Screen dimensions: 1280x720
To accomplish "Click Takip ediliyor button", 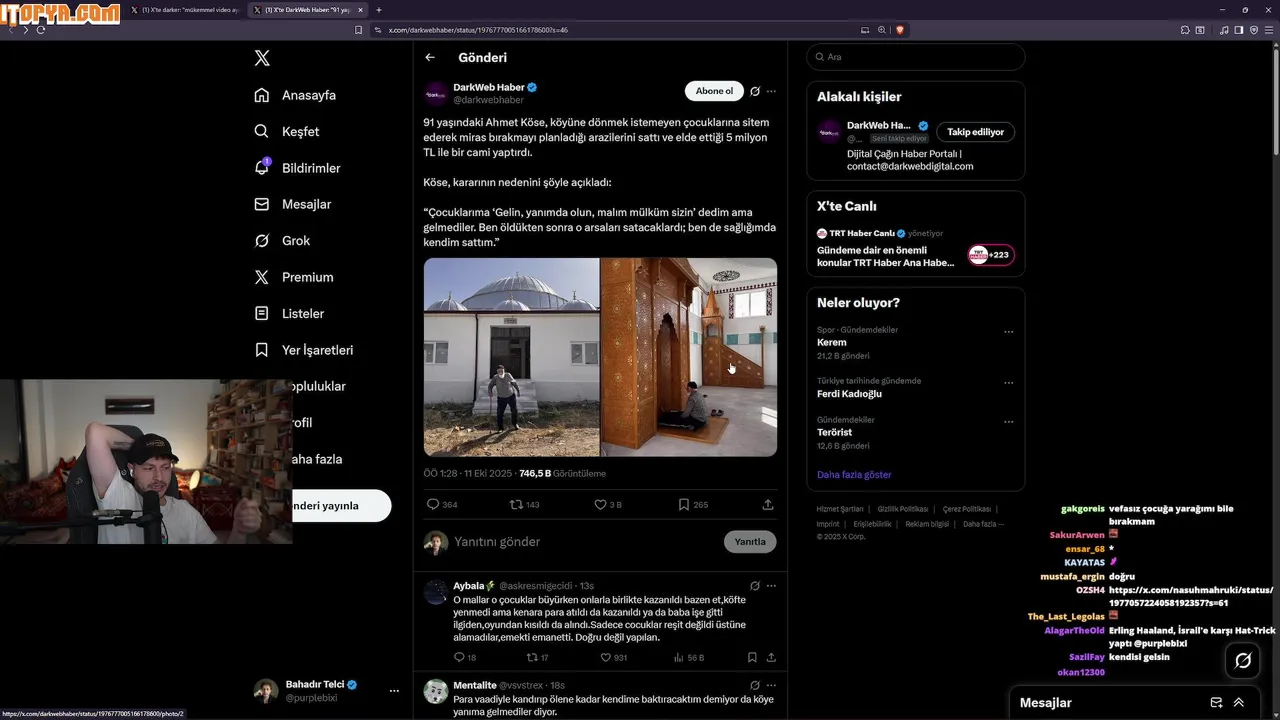I will [x=975, y=132].
